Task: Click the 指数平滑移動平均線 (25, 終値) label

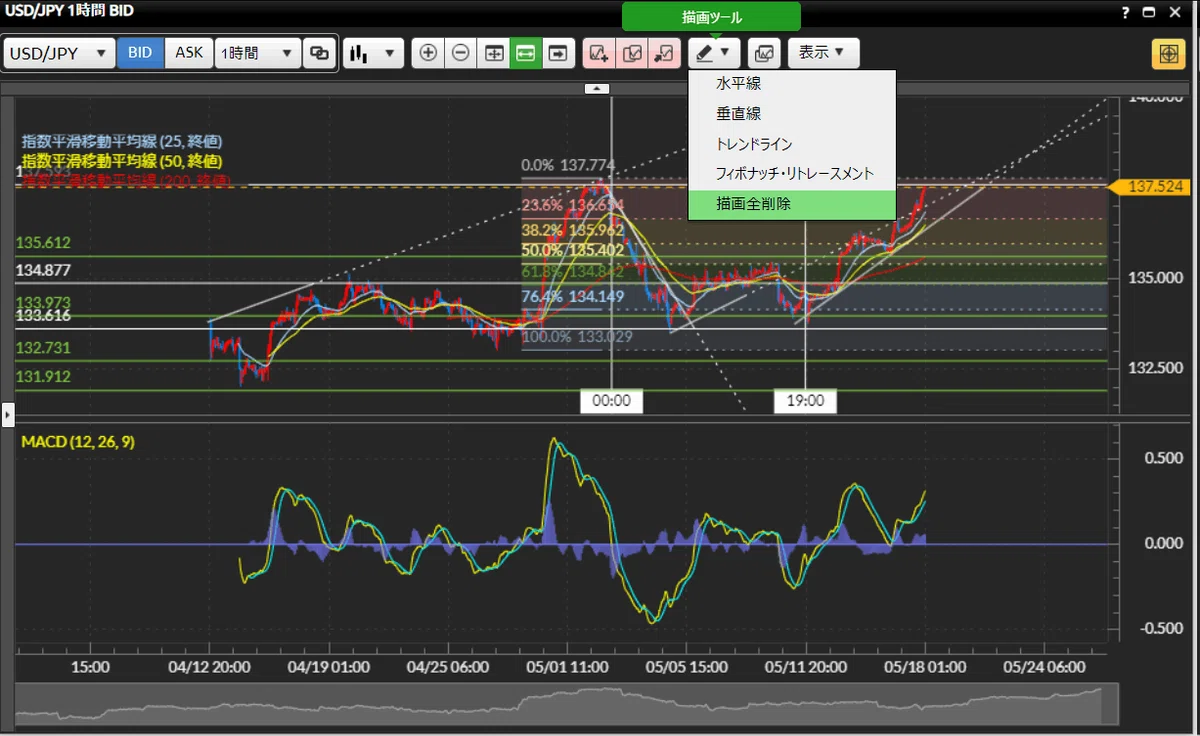Action: (122, 142)
